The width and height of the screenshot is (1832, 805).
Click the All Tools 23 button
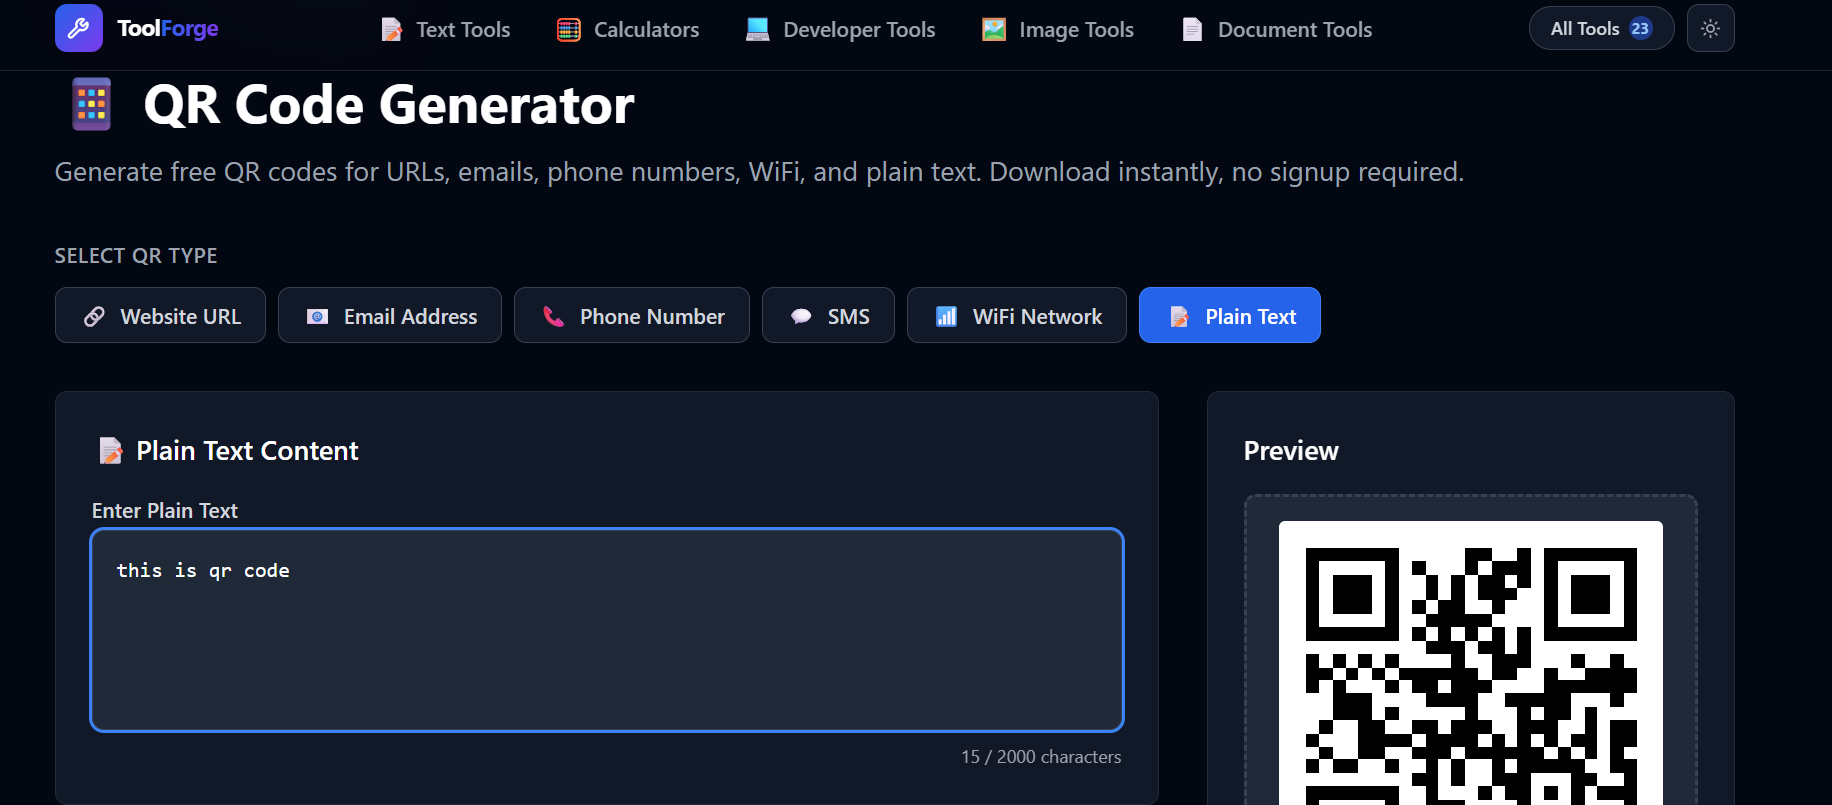point(1601,29)
